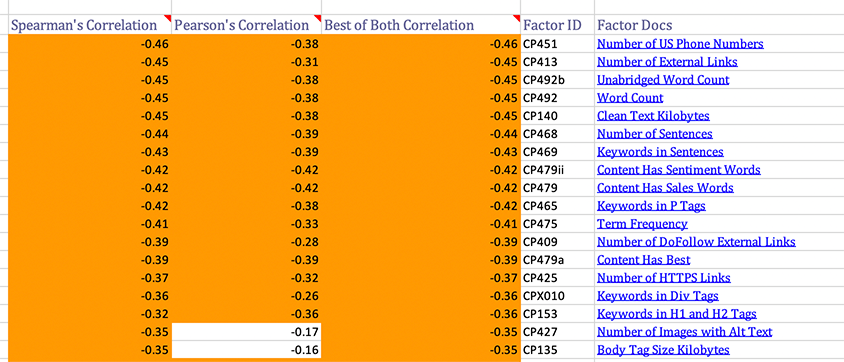This screenshot has width=844, height=362.
Task: Select Pearson's value -0.16 in CP135 row
Action: click(247, 350)
